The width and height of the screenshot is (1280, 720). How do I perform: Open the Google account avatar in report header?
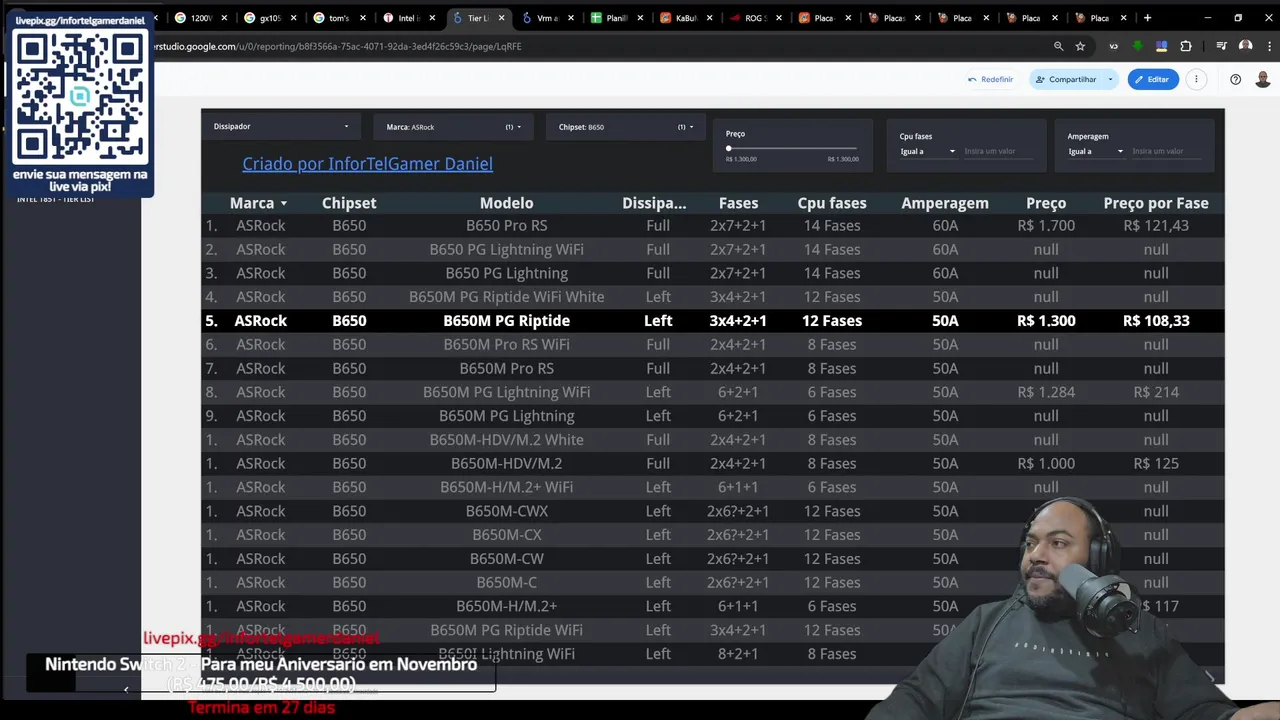tap(1263, 79)
